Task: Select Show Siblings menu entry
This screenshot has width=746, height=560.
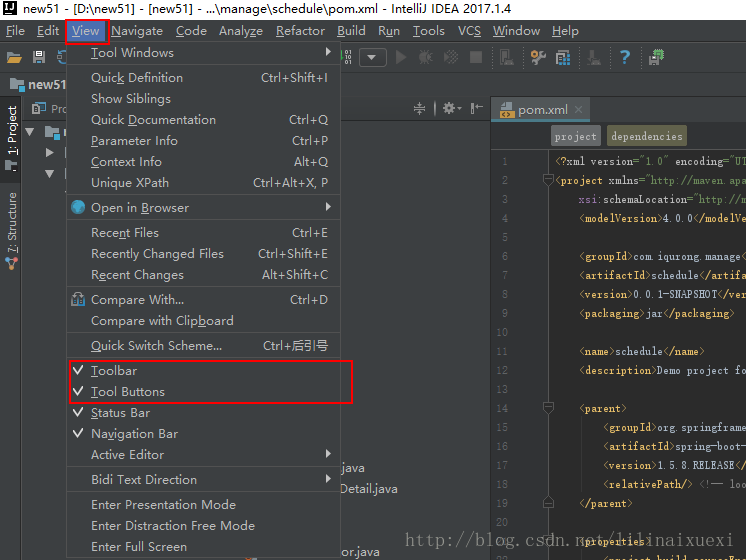Action: [x=204, y=98]
